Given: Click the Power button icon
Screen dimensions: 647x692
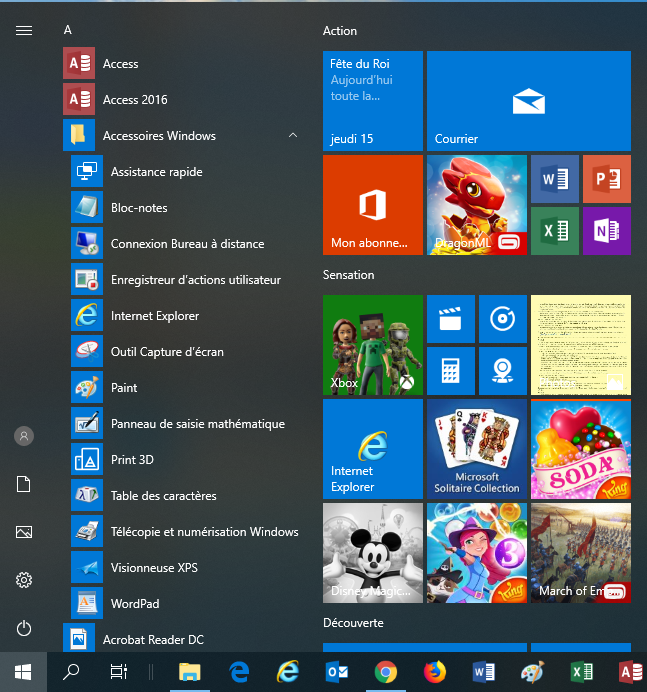Looking at the screenshot, I should [24, 628].
